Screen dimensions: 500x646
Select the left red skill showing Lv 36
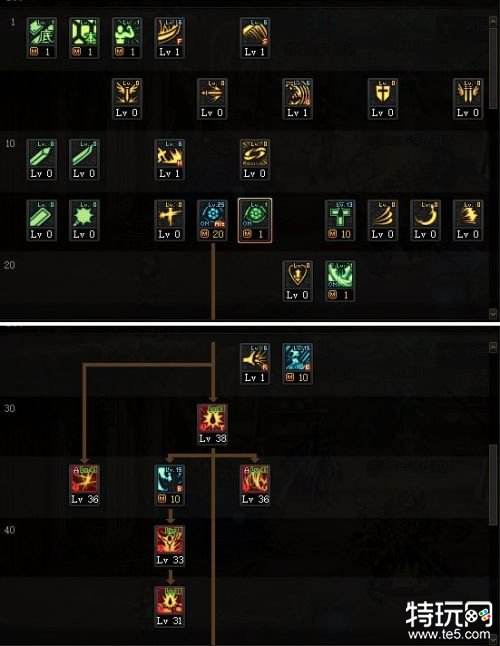pyautogui.click(x=84, y=485)
